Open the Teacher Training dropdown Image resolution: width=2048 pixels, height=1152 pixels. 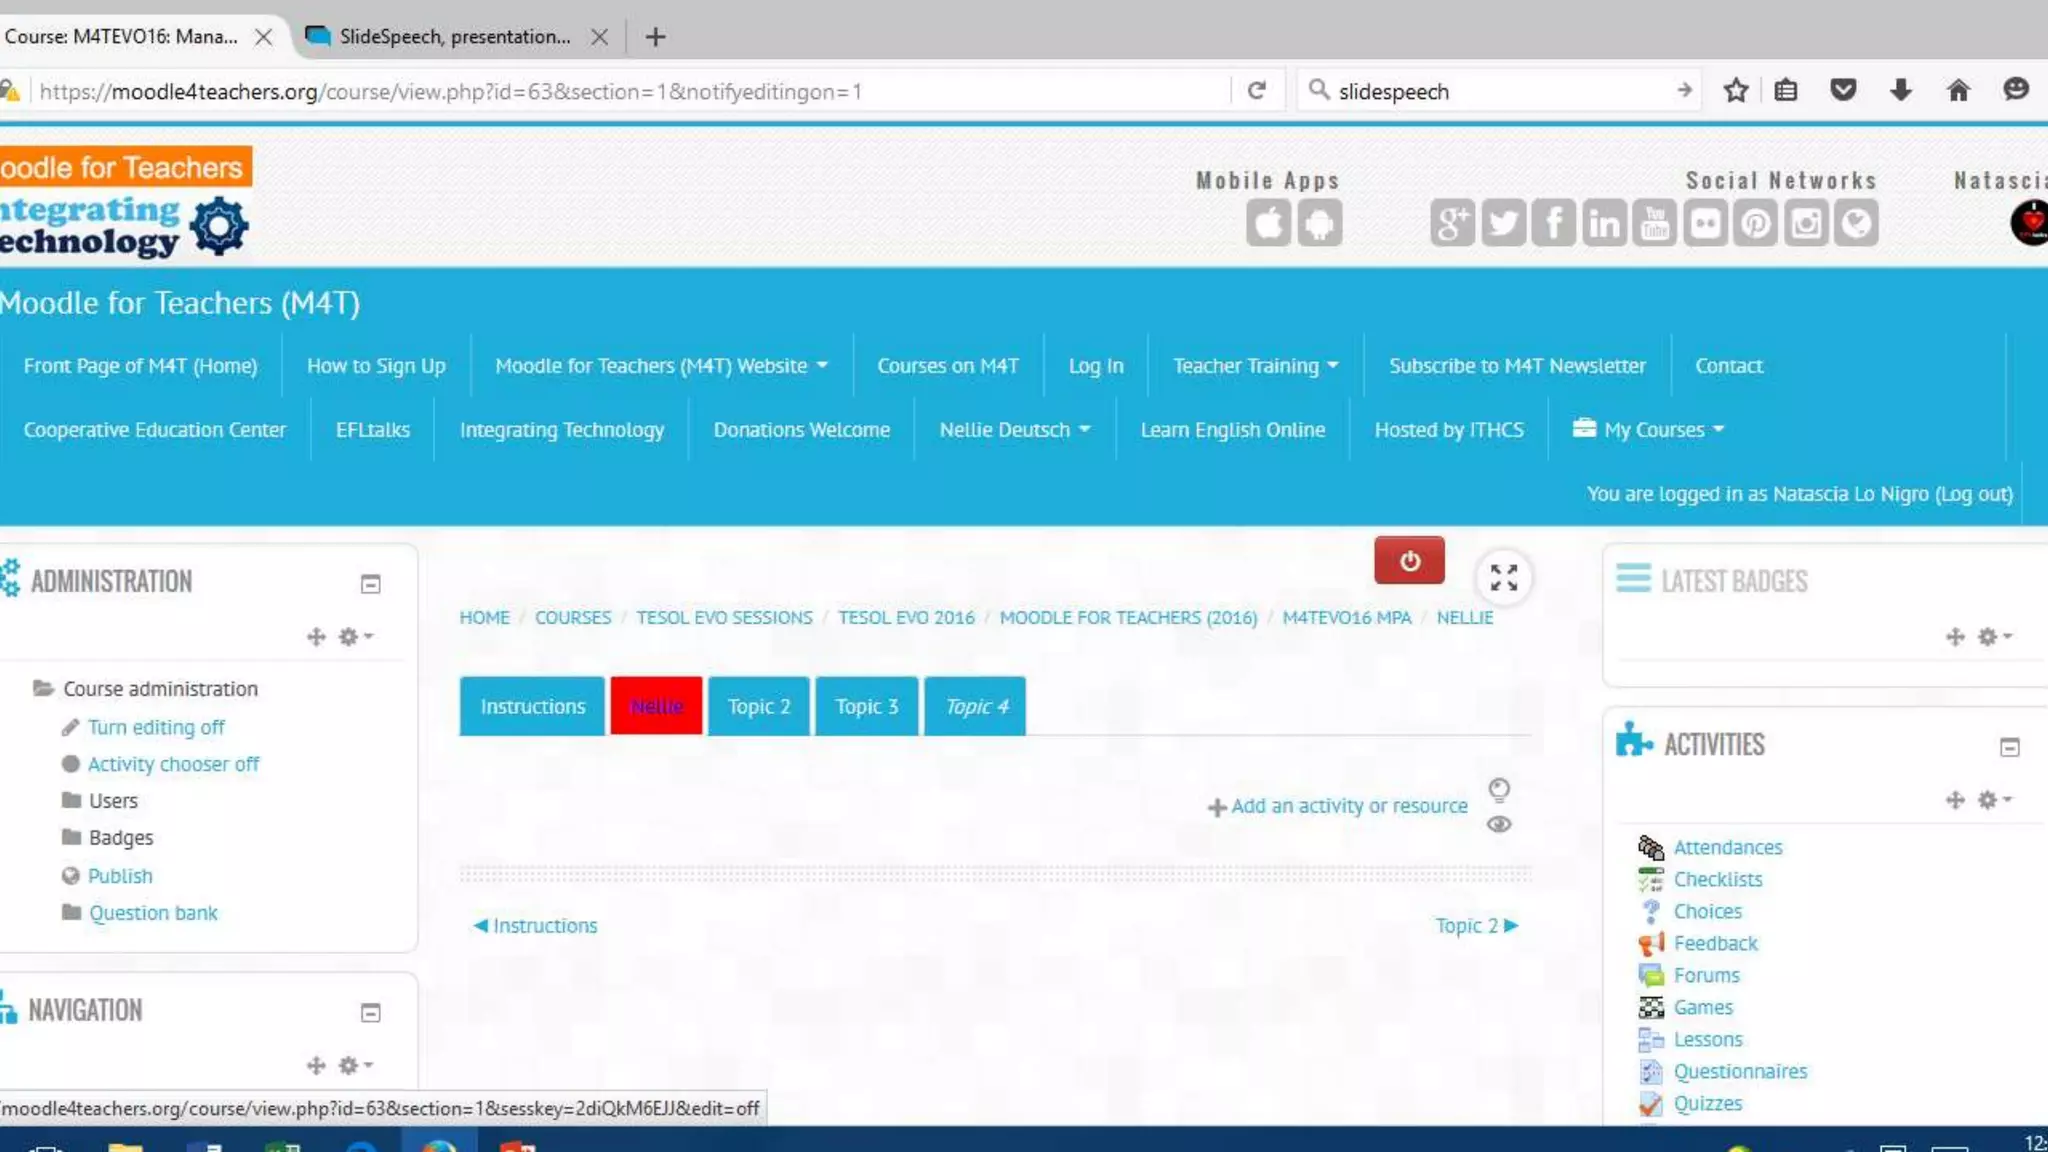(x=1255, y=366)
